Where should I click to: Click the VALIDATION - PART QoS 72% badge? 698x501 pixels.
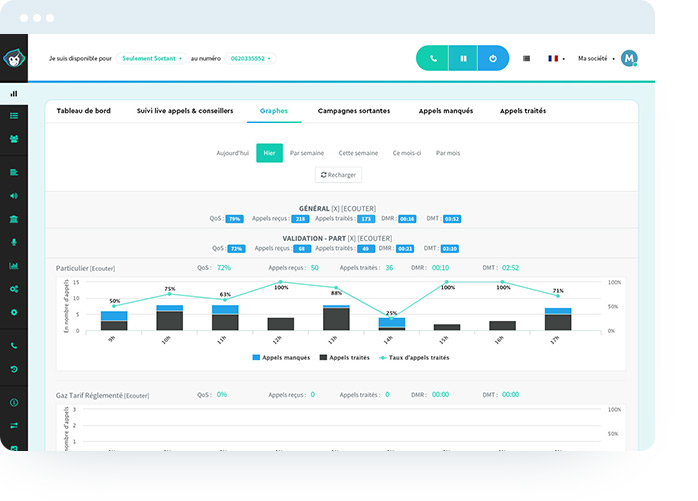pos(236,249)
